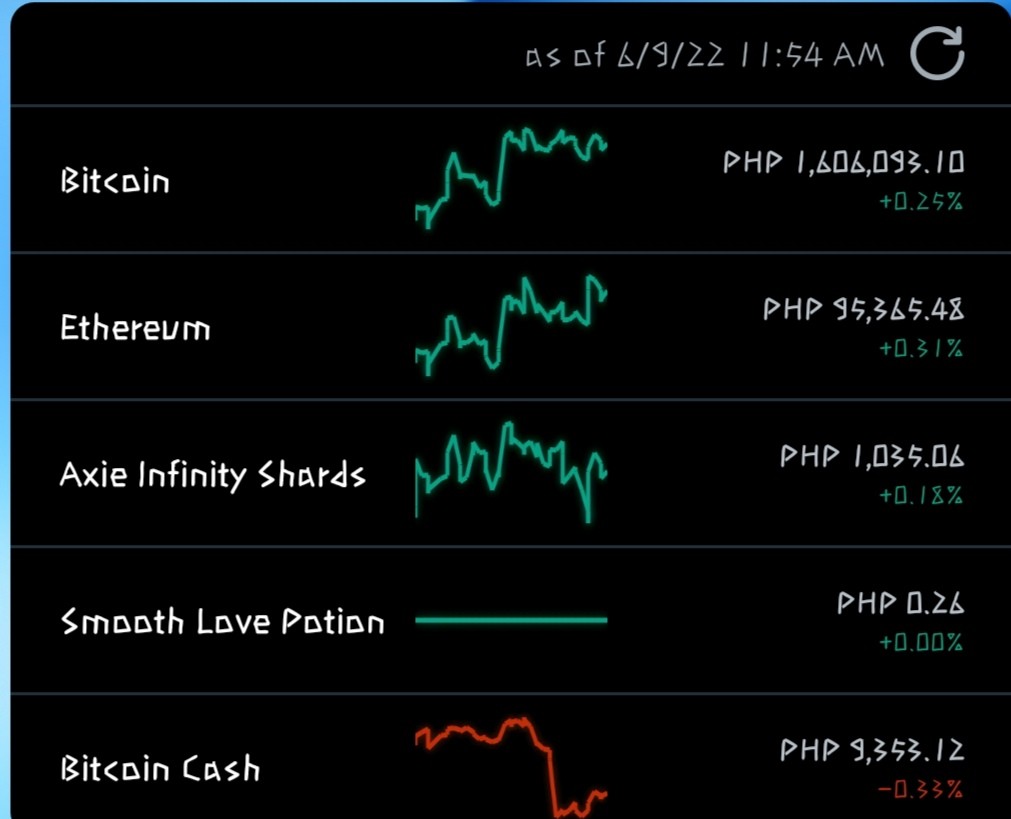Click the -0.33% Bitcoin Cash change
This screenshot has height=819, width=1011.
point(921,789)
